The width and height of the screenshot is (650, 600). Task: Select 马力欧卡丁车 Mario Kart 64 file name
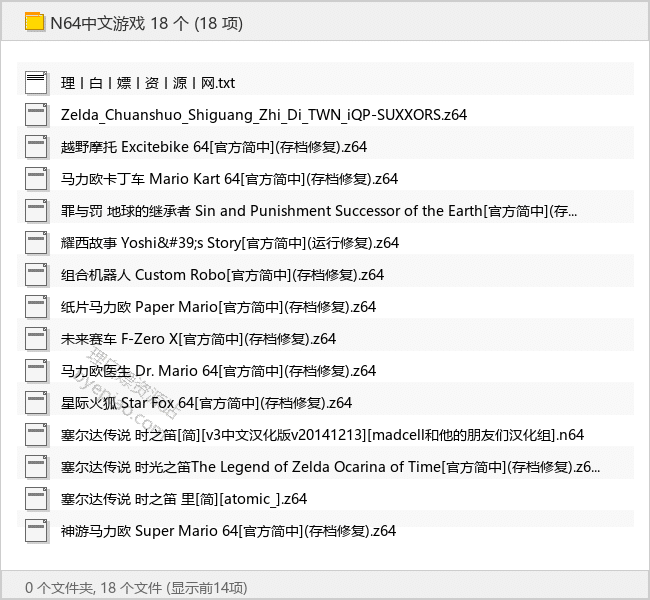click(229, 179)
